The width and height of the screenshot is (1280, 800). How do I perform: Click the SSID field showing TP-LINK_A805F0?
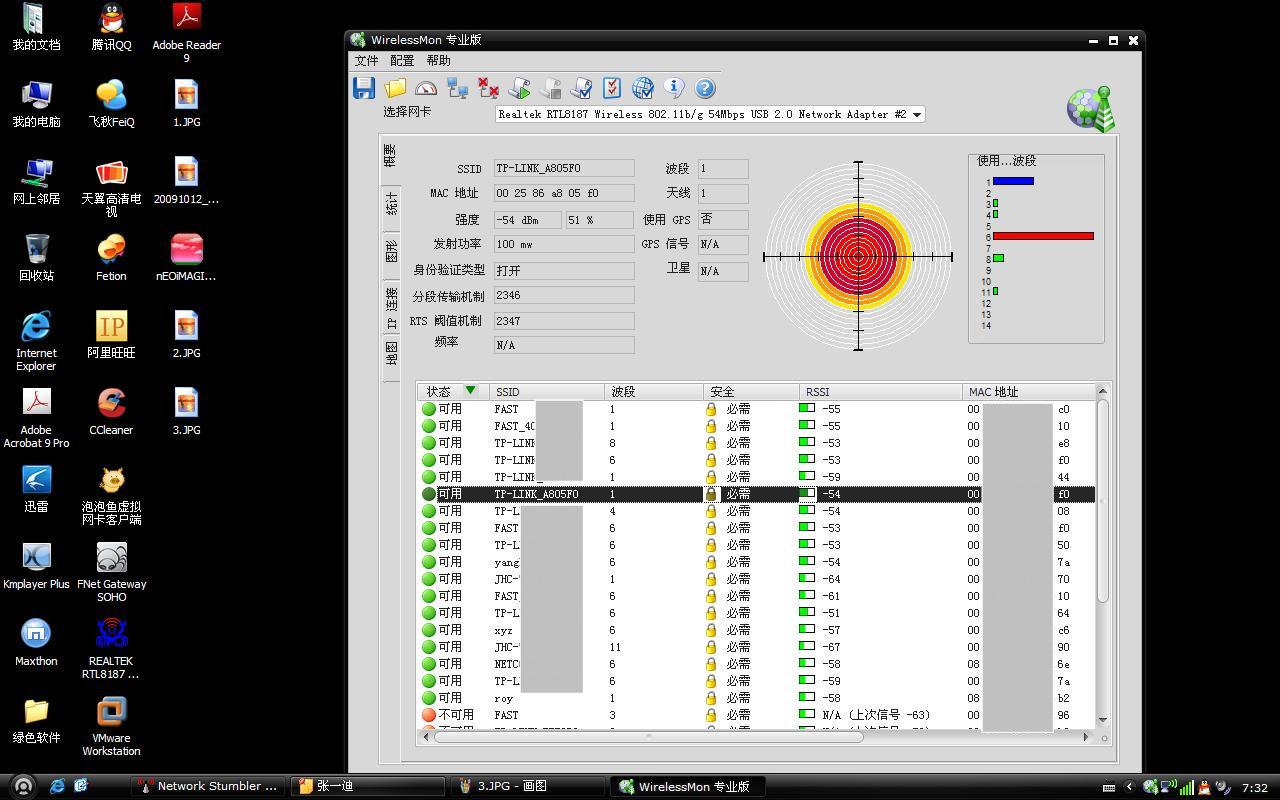[x=564, y=168]
